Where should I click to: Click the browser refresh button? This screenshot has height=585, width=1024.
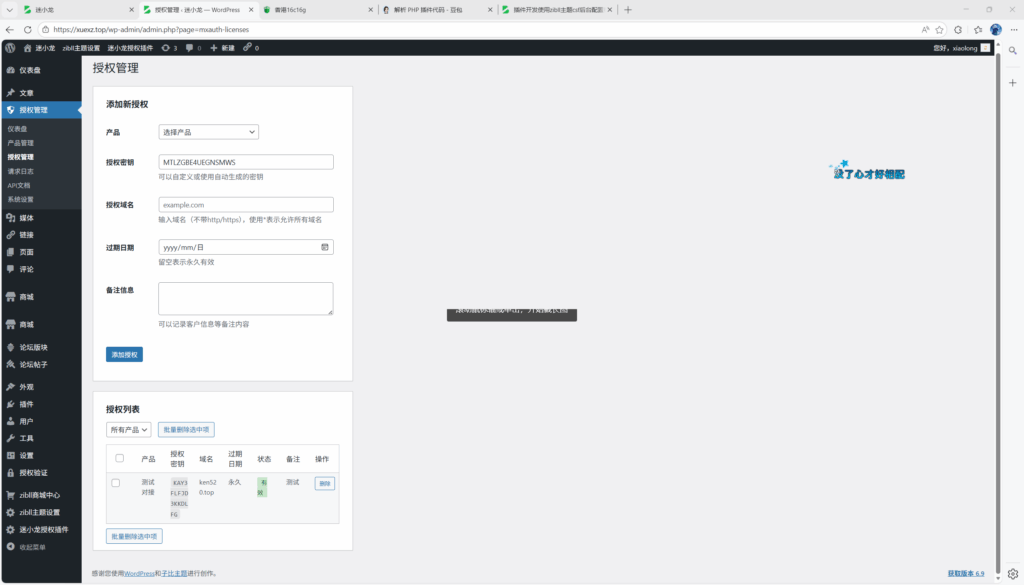pyautogui.click(x=28, y=30)
